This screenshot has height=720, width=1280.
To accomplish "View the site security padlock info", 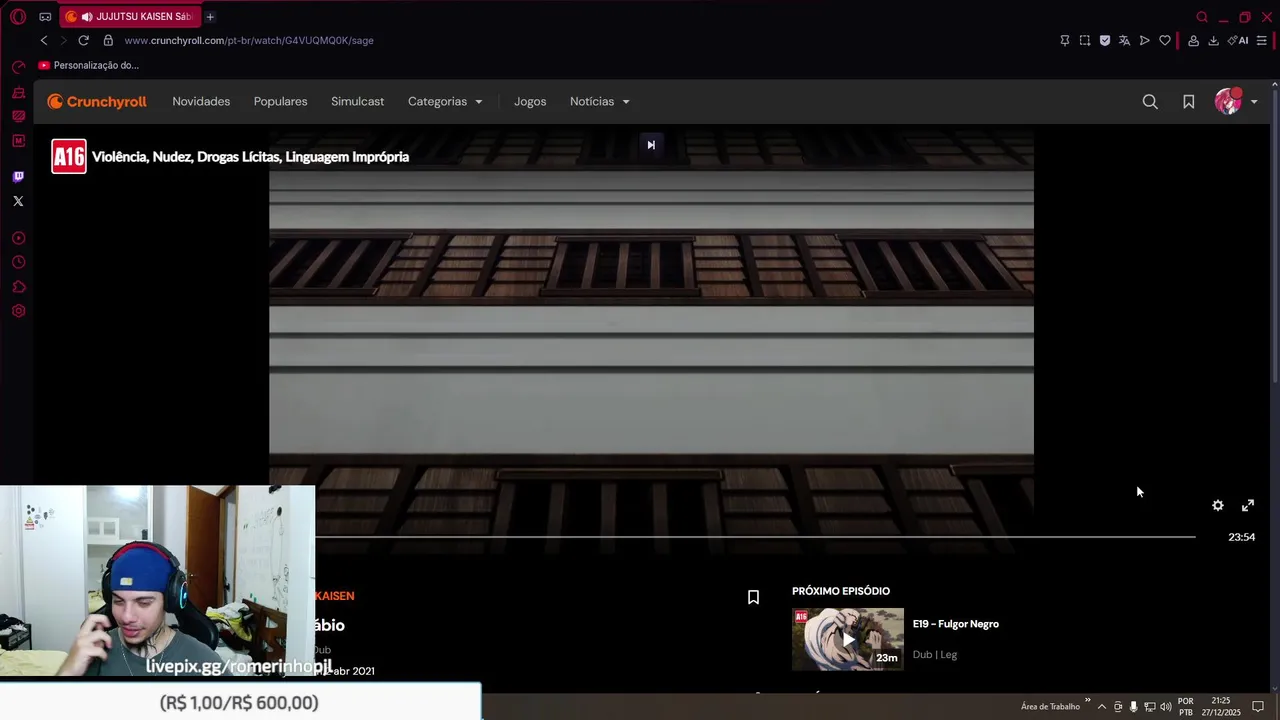I will point(107,40).
